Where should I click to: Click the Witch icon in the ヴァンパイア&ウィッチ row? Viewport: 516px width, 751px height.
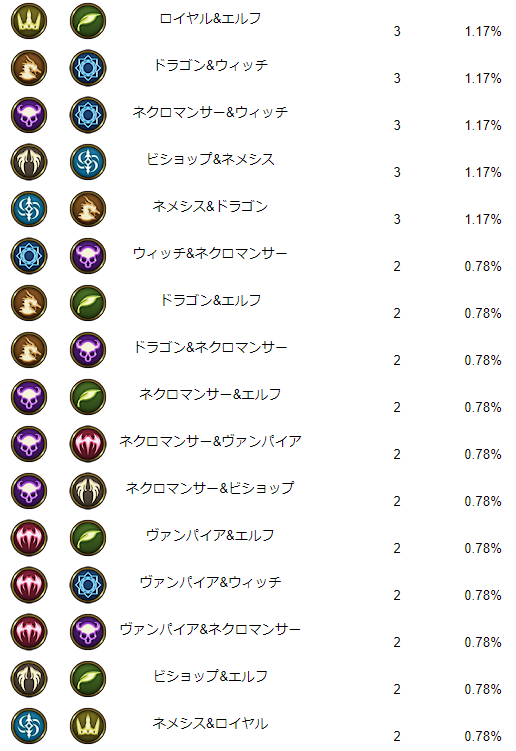88,584
